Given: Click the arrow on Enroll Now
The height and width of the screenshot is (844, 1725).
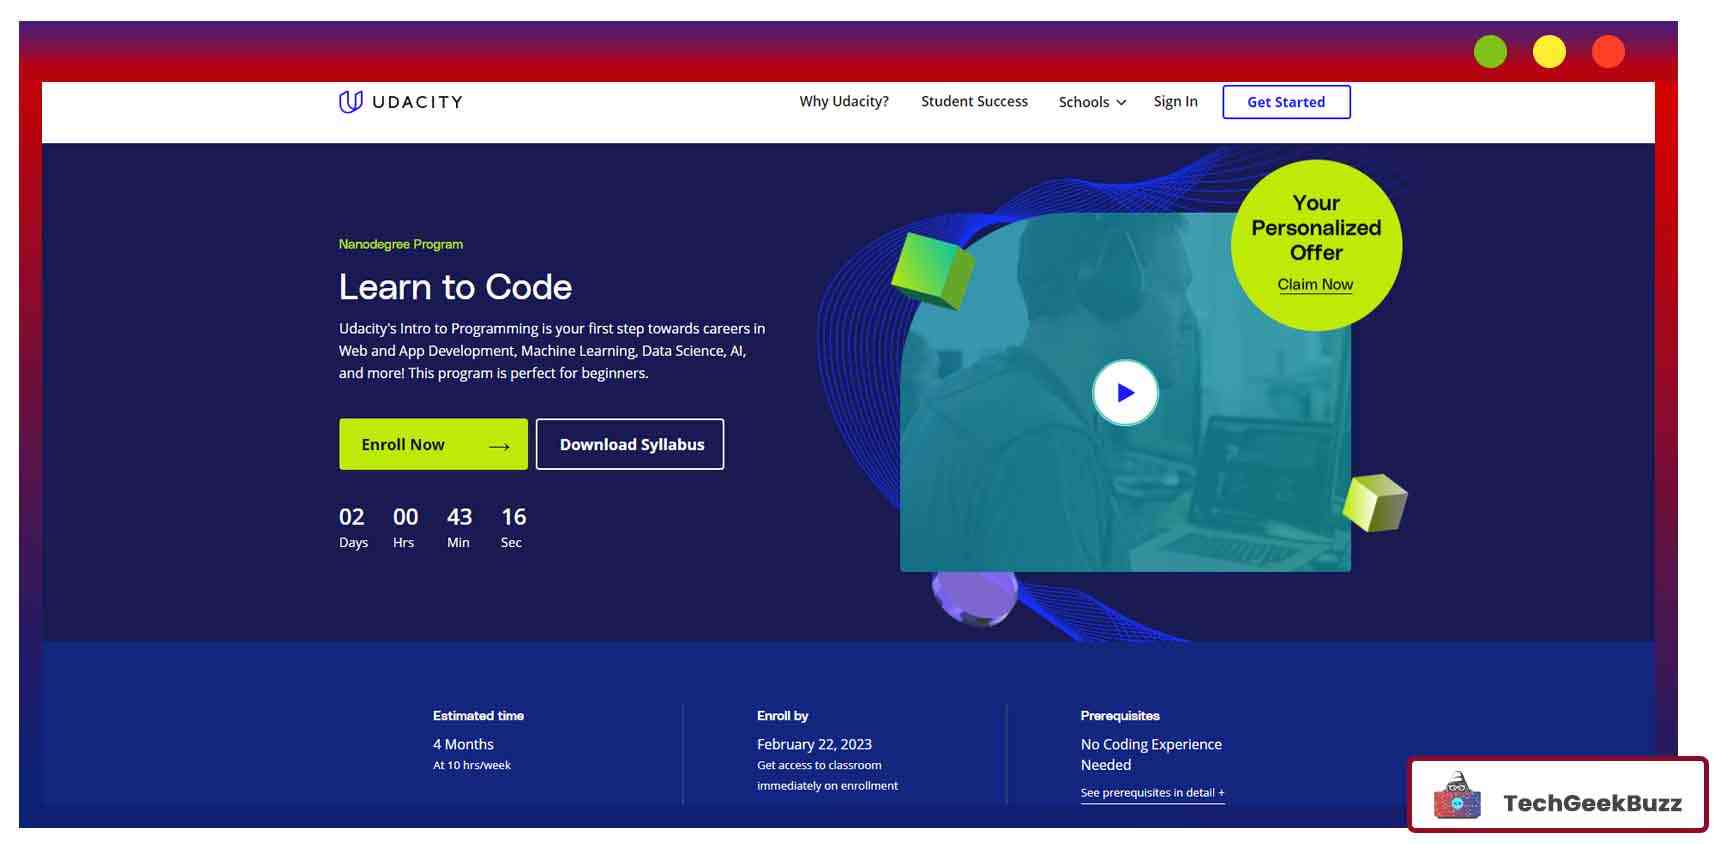Looking at the screenshot, I should (x=499, y=446).
